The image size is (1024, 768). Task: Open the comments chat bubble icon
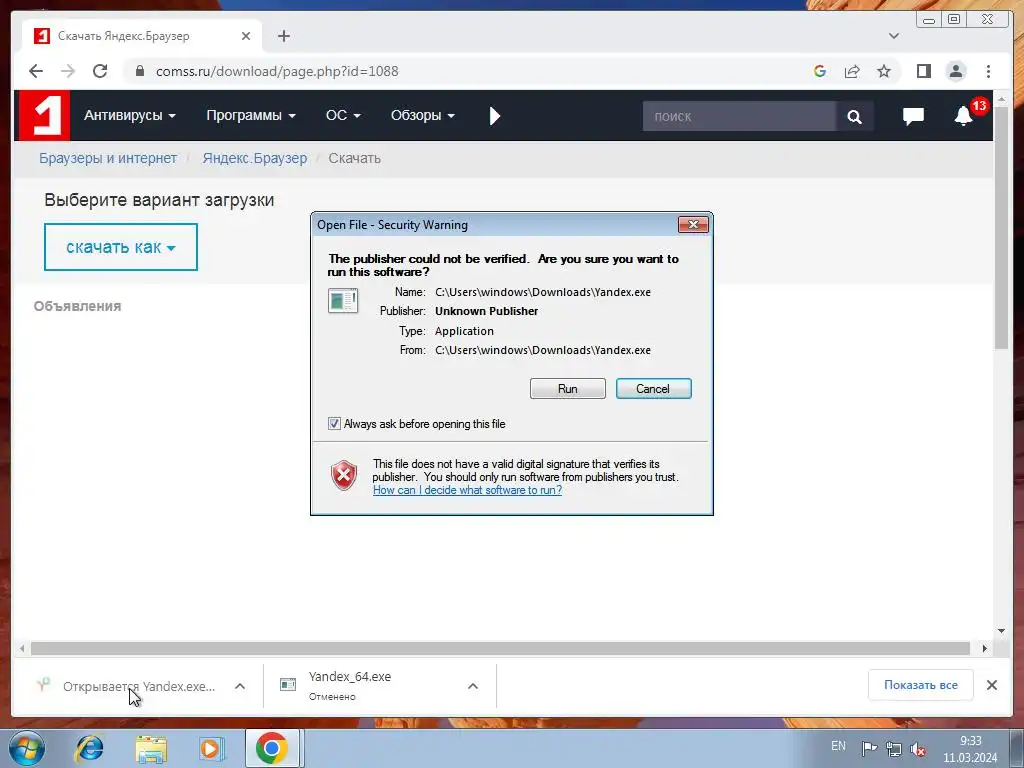click(913, 116)
